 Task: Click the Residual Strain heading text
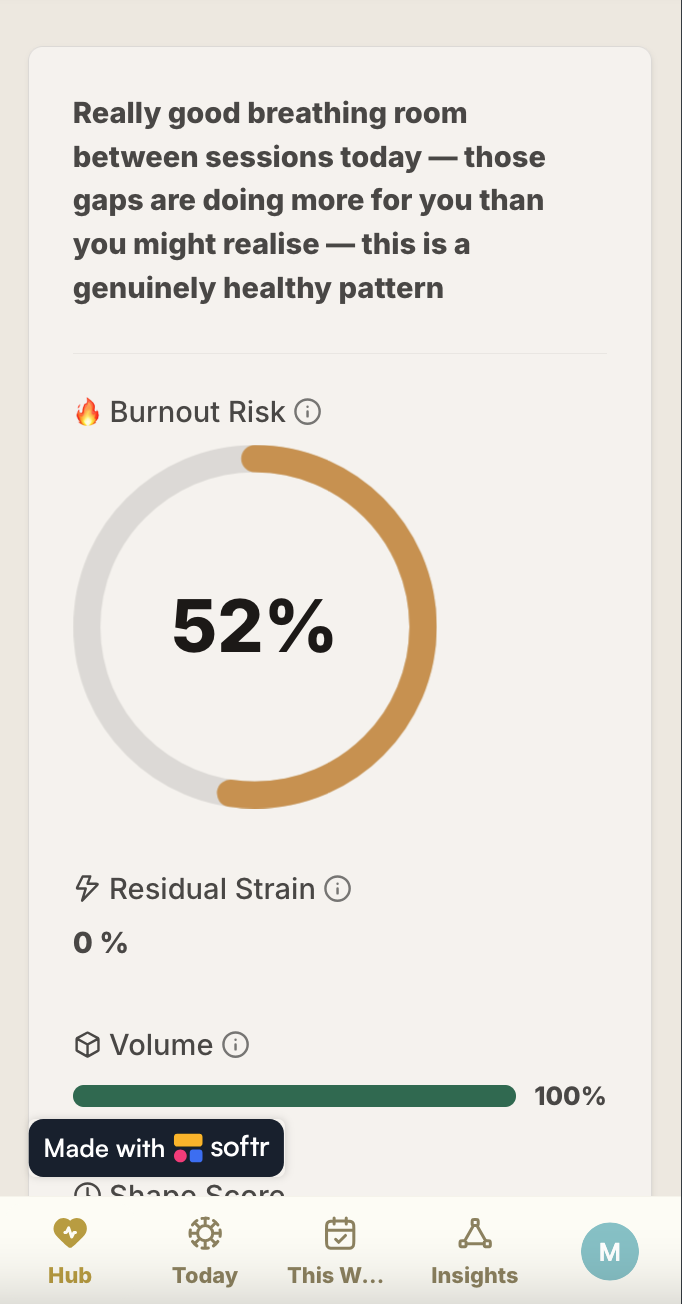point(212,889)
